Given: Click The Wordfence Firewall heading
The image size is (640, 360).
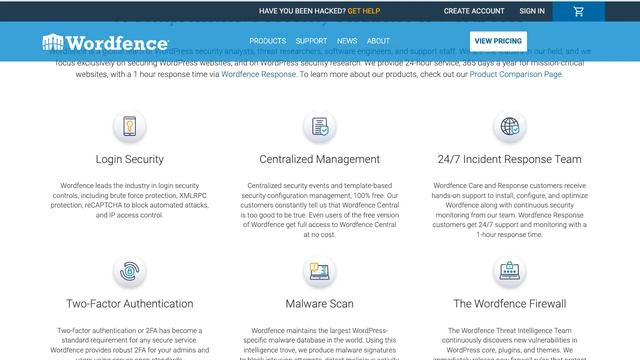Looking at the screenshot, I should [x=509, y=304].
